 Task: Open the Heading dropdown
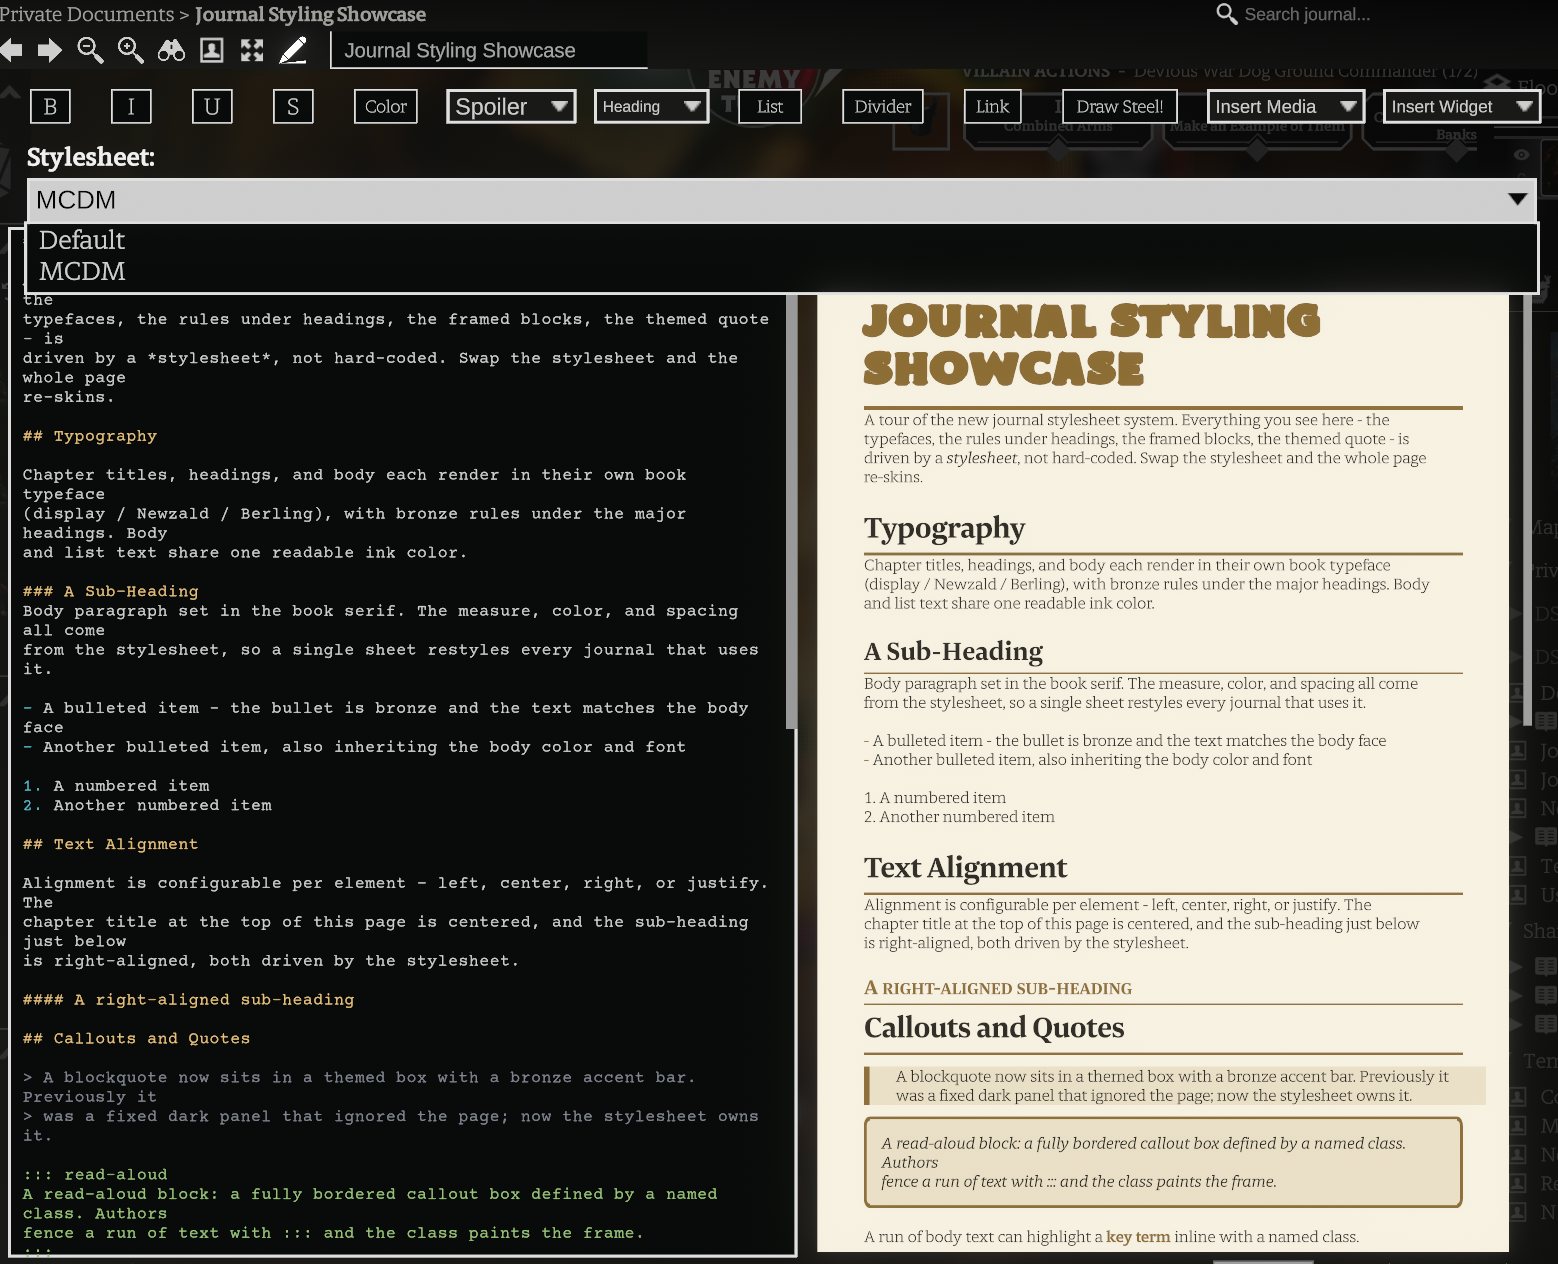pyautogui.click(x=651, y=107)
